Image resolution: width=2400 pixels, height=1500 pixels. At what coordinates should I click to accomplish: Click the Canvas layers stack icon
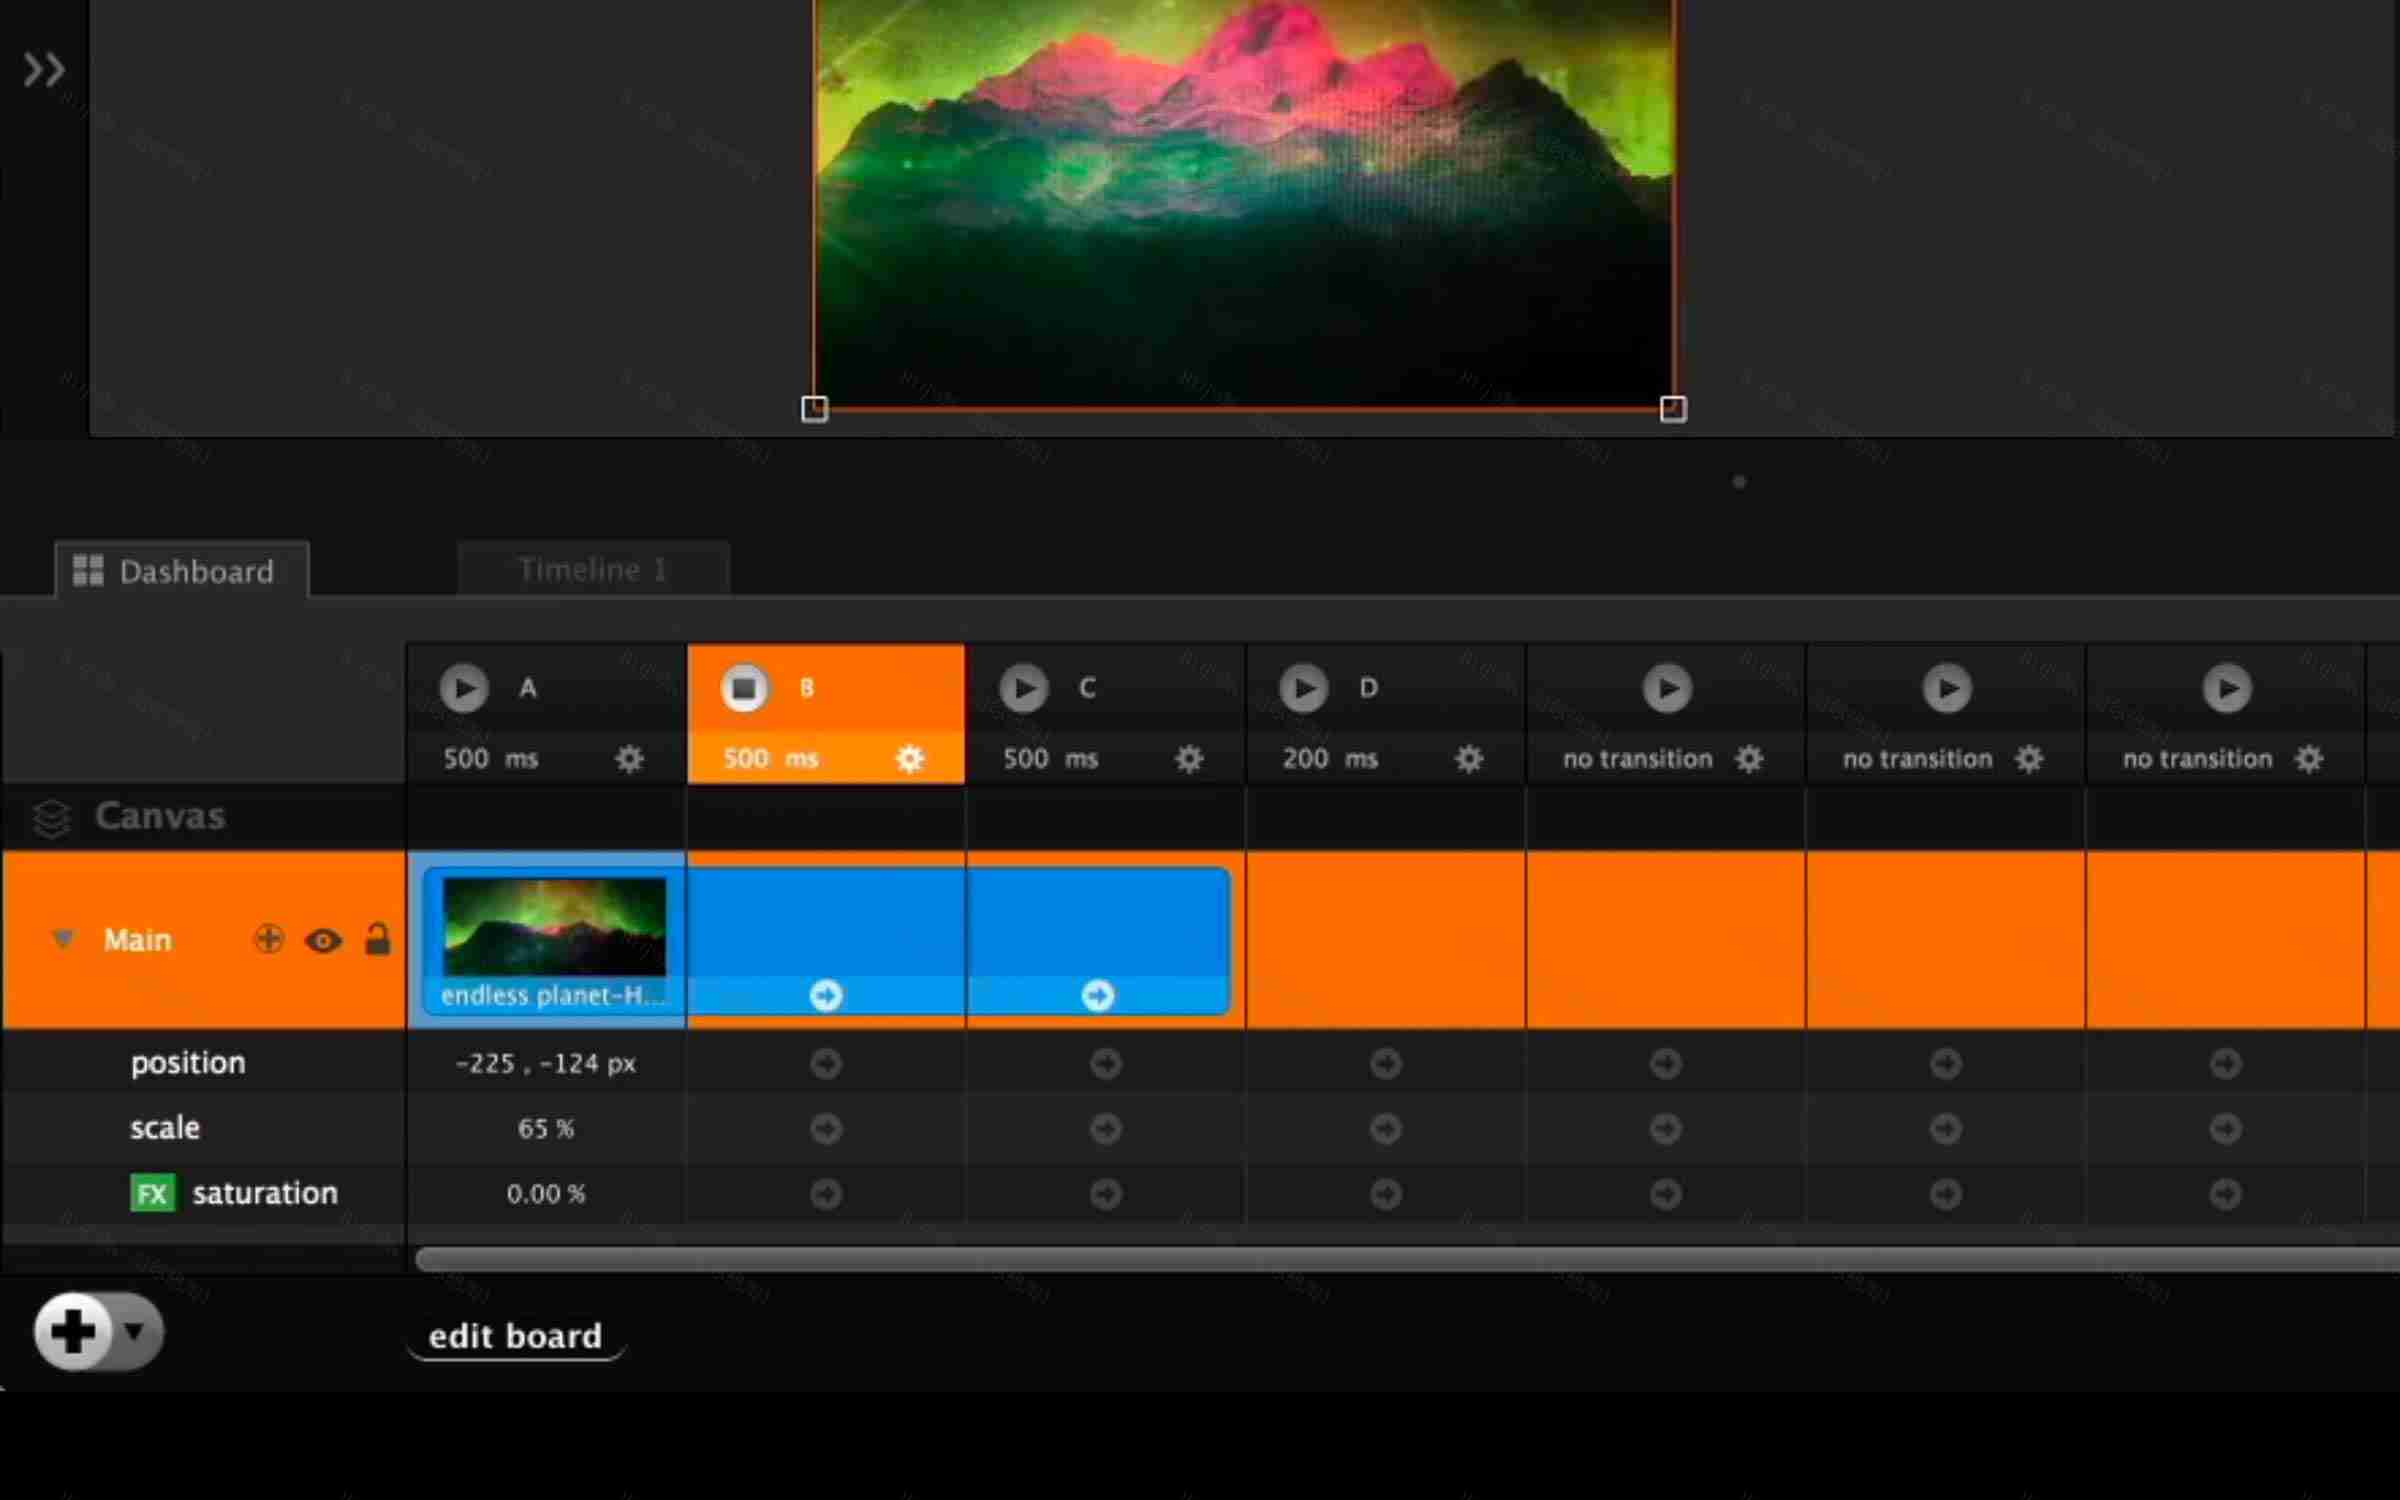[x=50, y=817]
